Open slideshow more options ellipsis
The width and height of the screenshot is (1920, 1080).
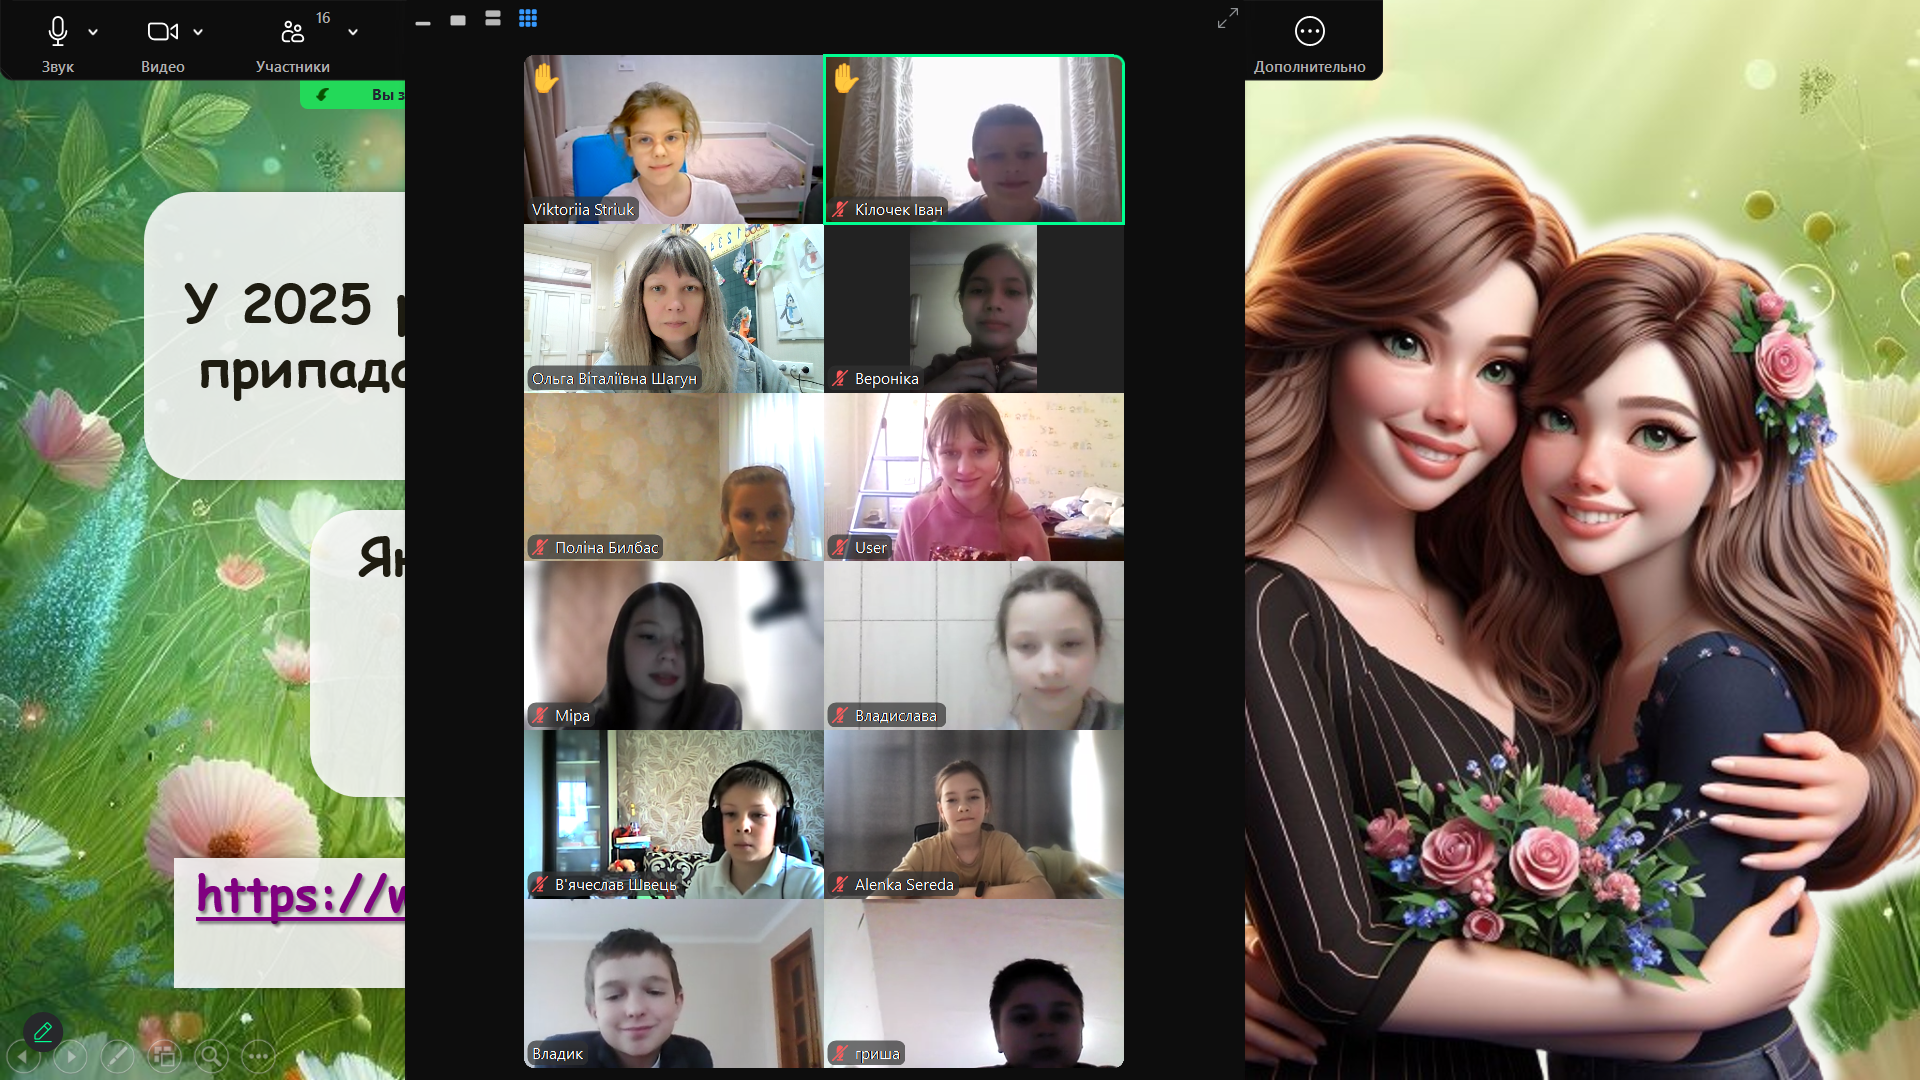tap(258, 1056)
